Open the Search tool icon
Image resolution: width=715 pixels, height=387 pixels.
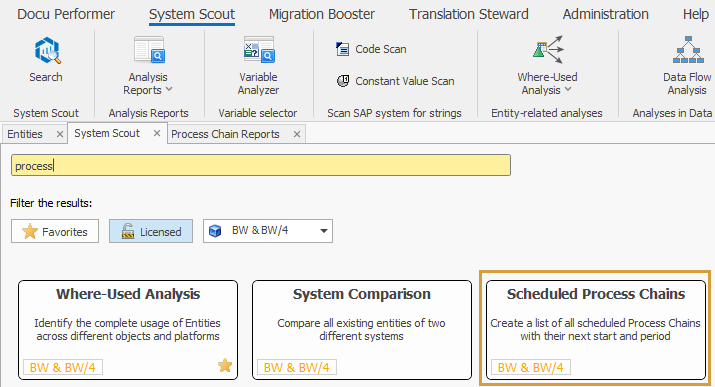(47, 50)
